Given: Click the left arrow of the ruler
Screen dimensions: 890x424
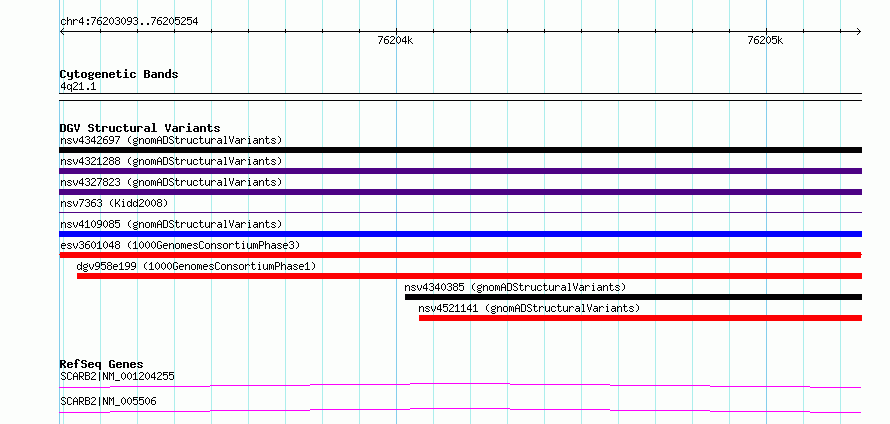Looking at the screenshot, I should click(62, 31).
